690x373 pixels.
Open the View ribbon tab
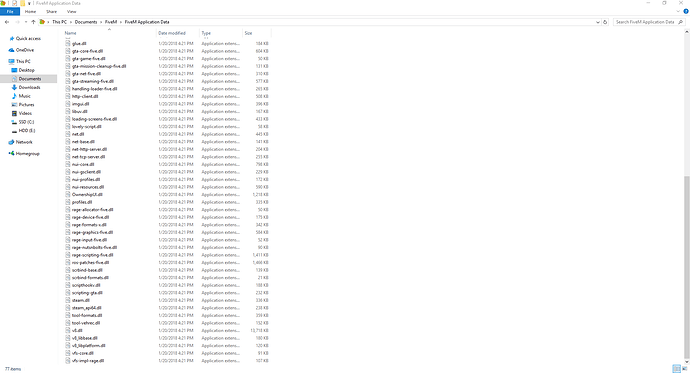click(71, 11)
